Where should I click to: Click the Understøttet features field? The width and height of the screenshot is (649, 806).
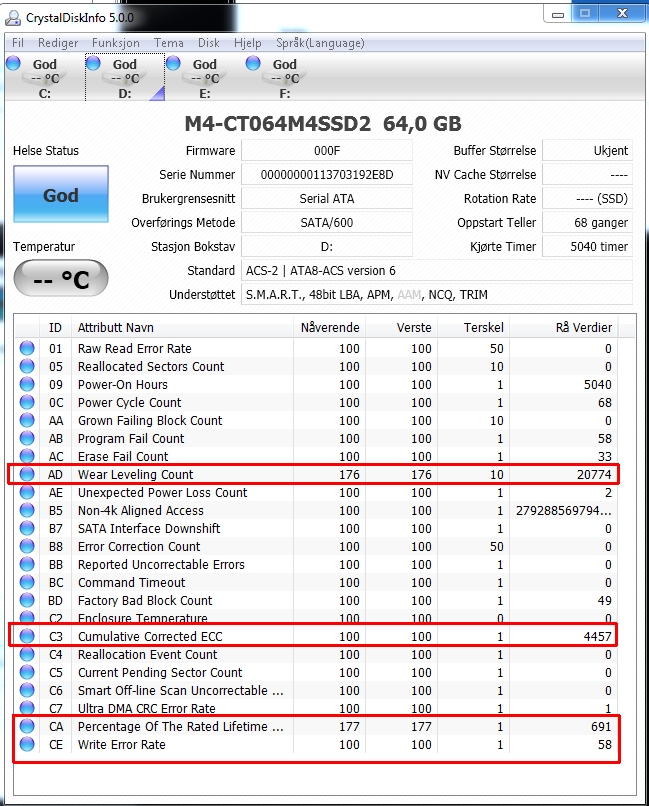(x=437, y=295)
